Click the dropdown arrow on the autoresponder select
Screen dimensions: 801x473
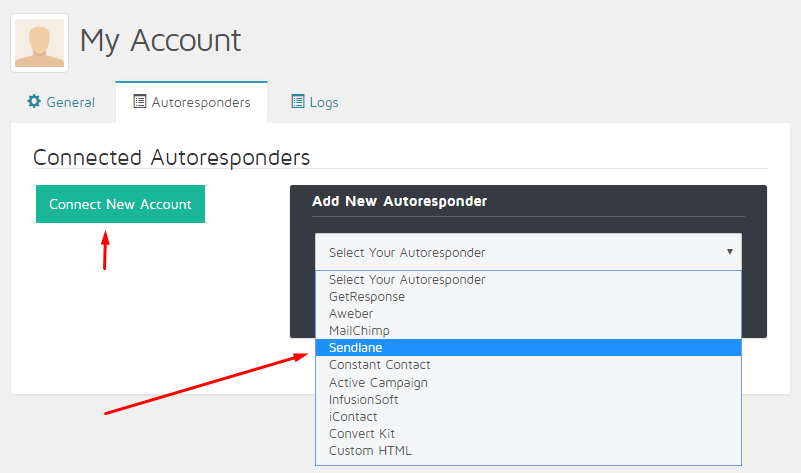(729, 251)
